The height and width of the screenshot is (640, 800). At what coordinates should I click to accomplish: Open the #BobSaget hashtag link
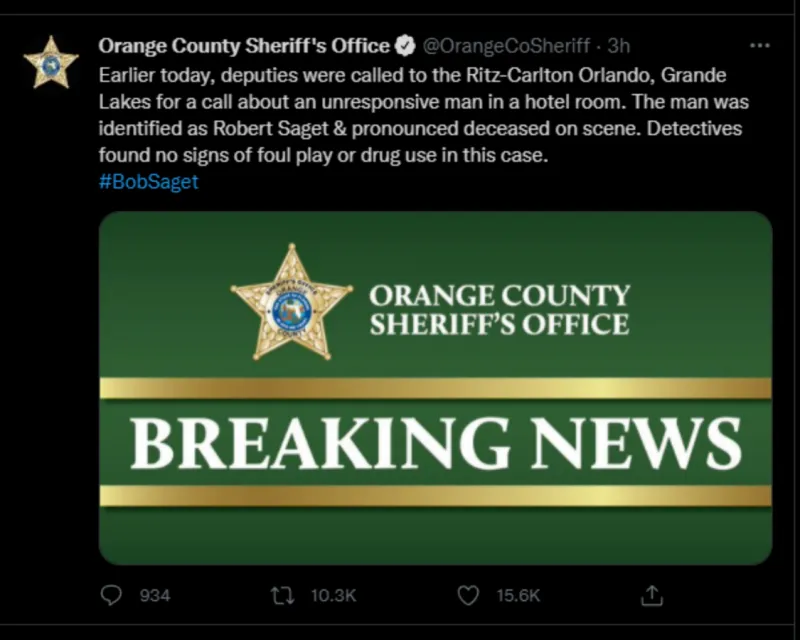tap(148, 182)
